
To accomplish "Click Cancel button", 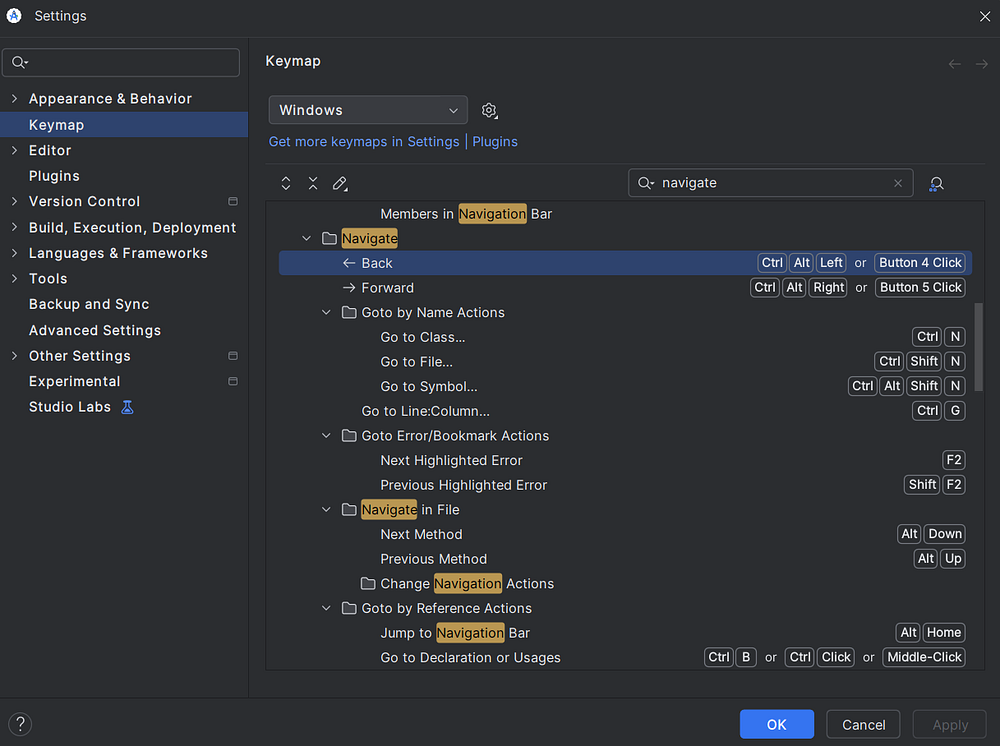I will click(864, 724).
